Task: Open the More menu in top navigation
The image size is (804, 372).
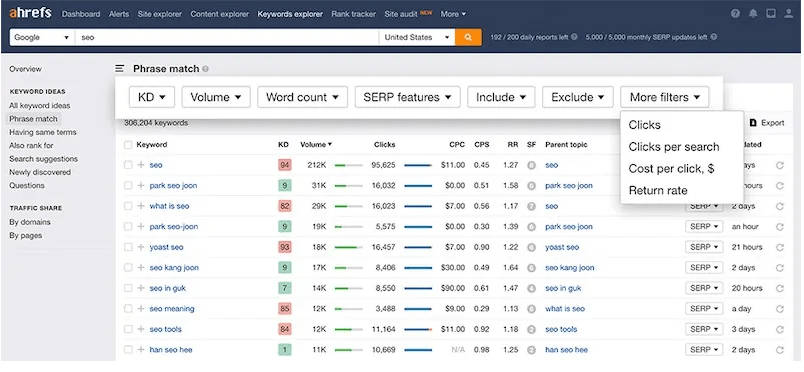Action: [453, 14]
